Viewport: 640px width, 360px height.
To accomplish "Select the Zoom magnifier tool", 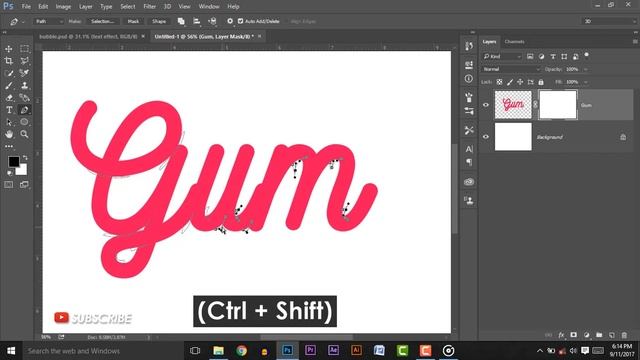I will 24,134.
